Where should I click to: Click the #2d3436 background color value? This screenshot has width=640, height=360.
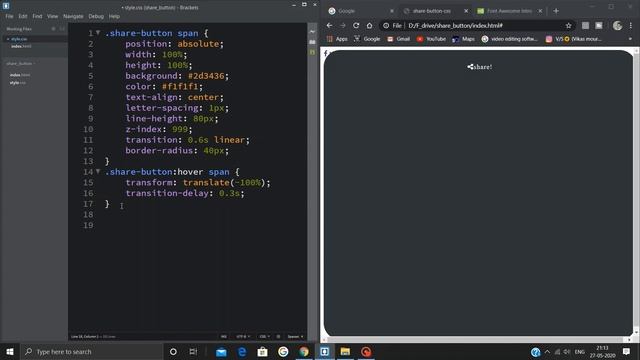click(x=206, y=76)
